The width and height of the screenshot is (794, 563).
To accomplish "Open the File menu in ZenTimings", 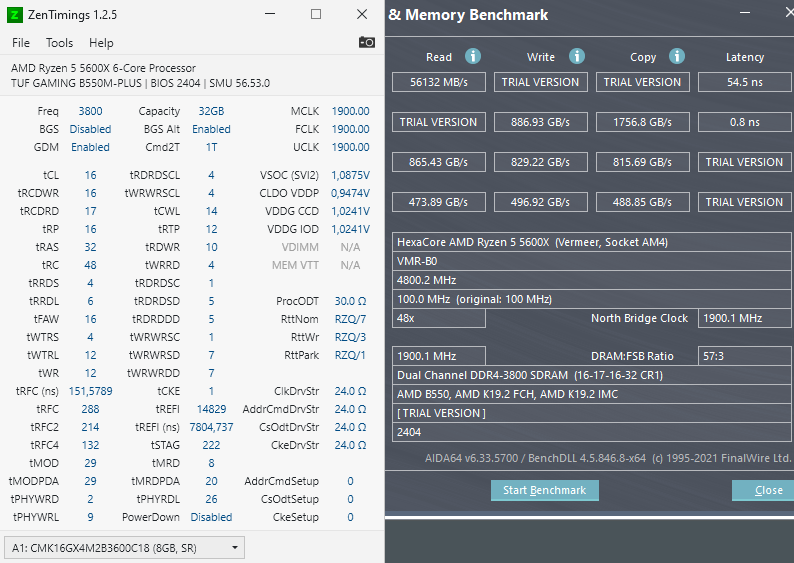I will point(21,43).
